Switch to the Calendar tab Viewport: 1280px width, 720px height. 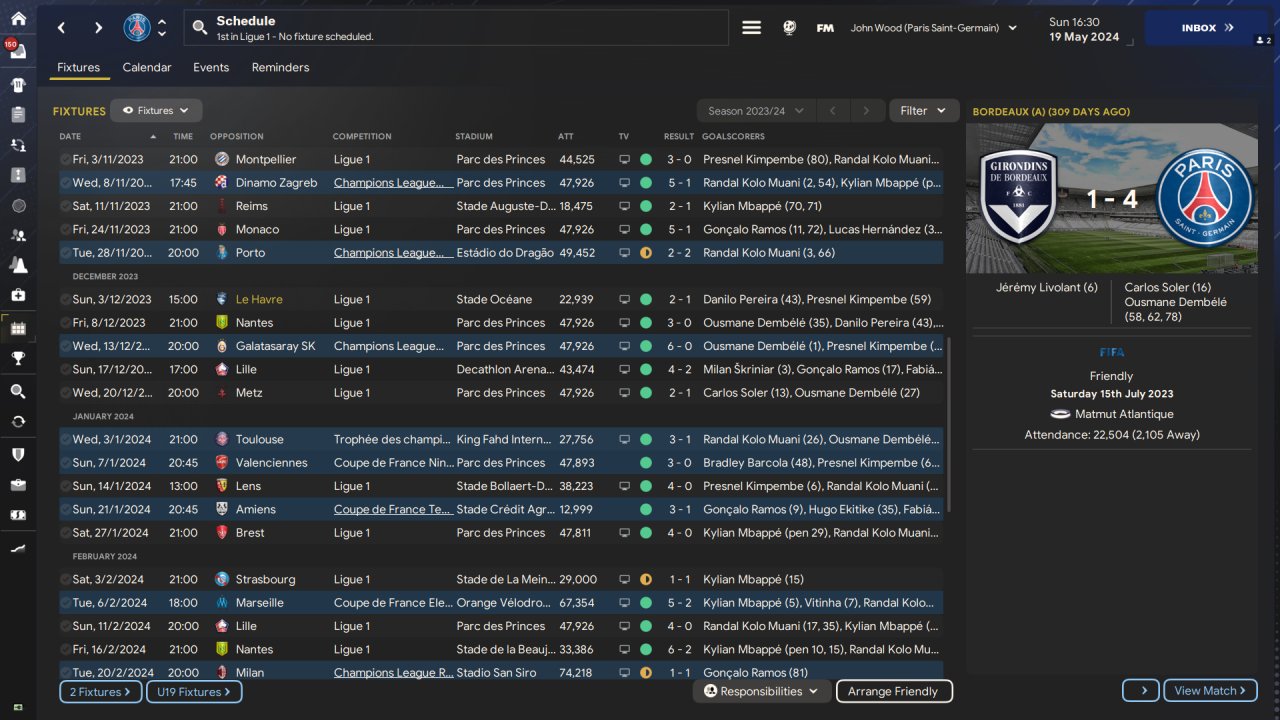[x=147, y=68]
